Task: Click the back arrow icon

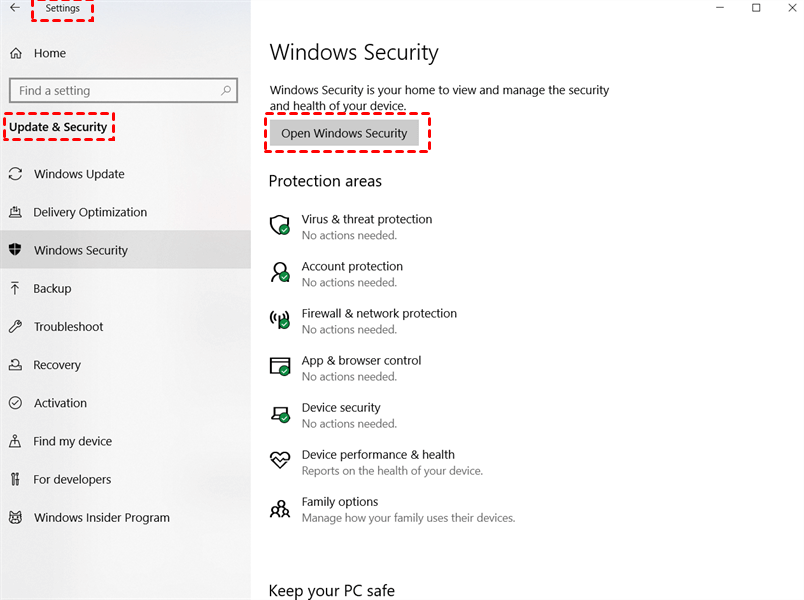Action: tap(15, 8)
